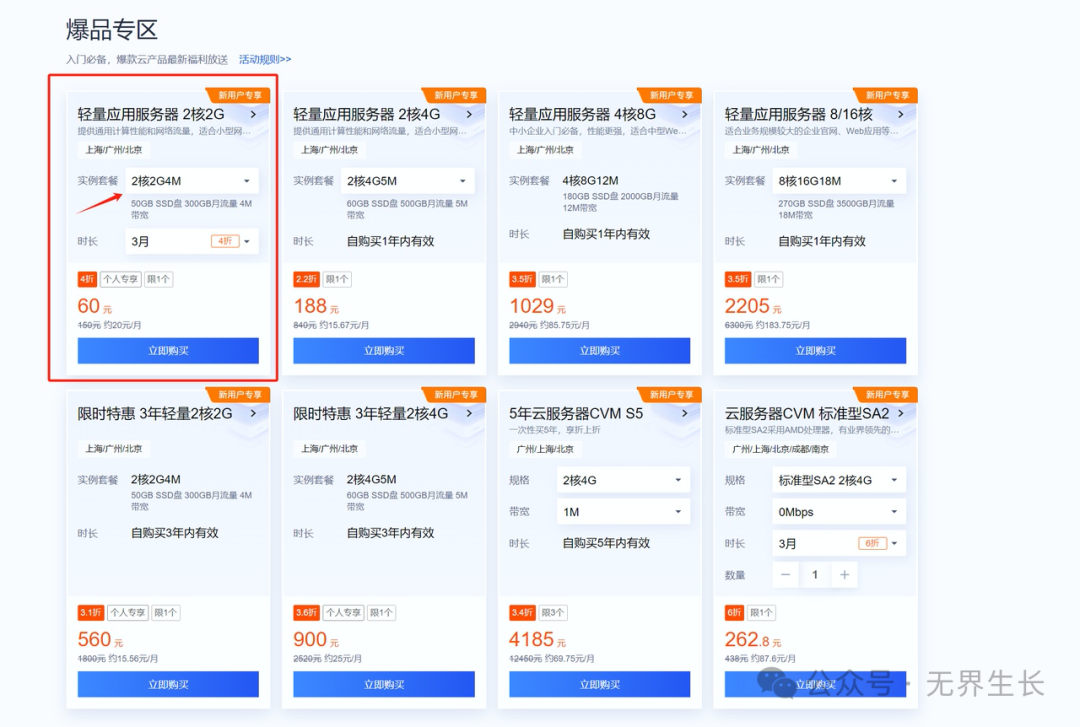Click arrow on 轻量应用服务器 2核4G card title
The height and width of the screenshot is (727, 1080).
point(468,113)
